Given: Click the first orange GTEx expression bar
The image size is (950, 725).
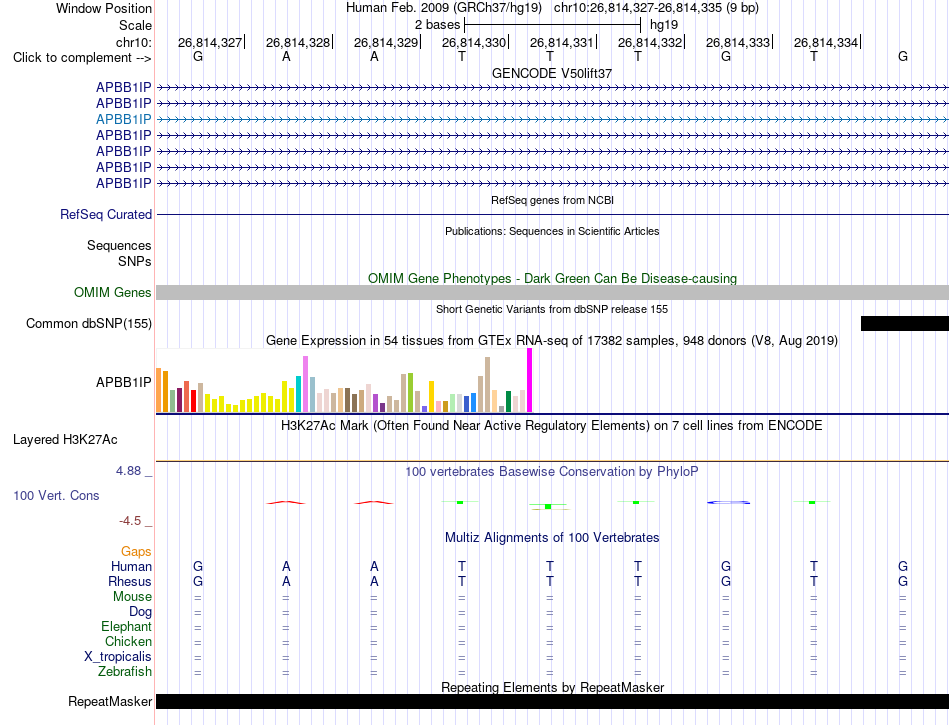Looking at the screenshot, I should 159,390.
